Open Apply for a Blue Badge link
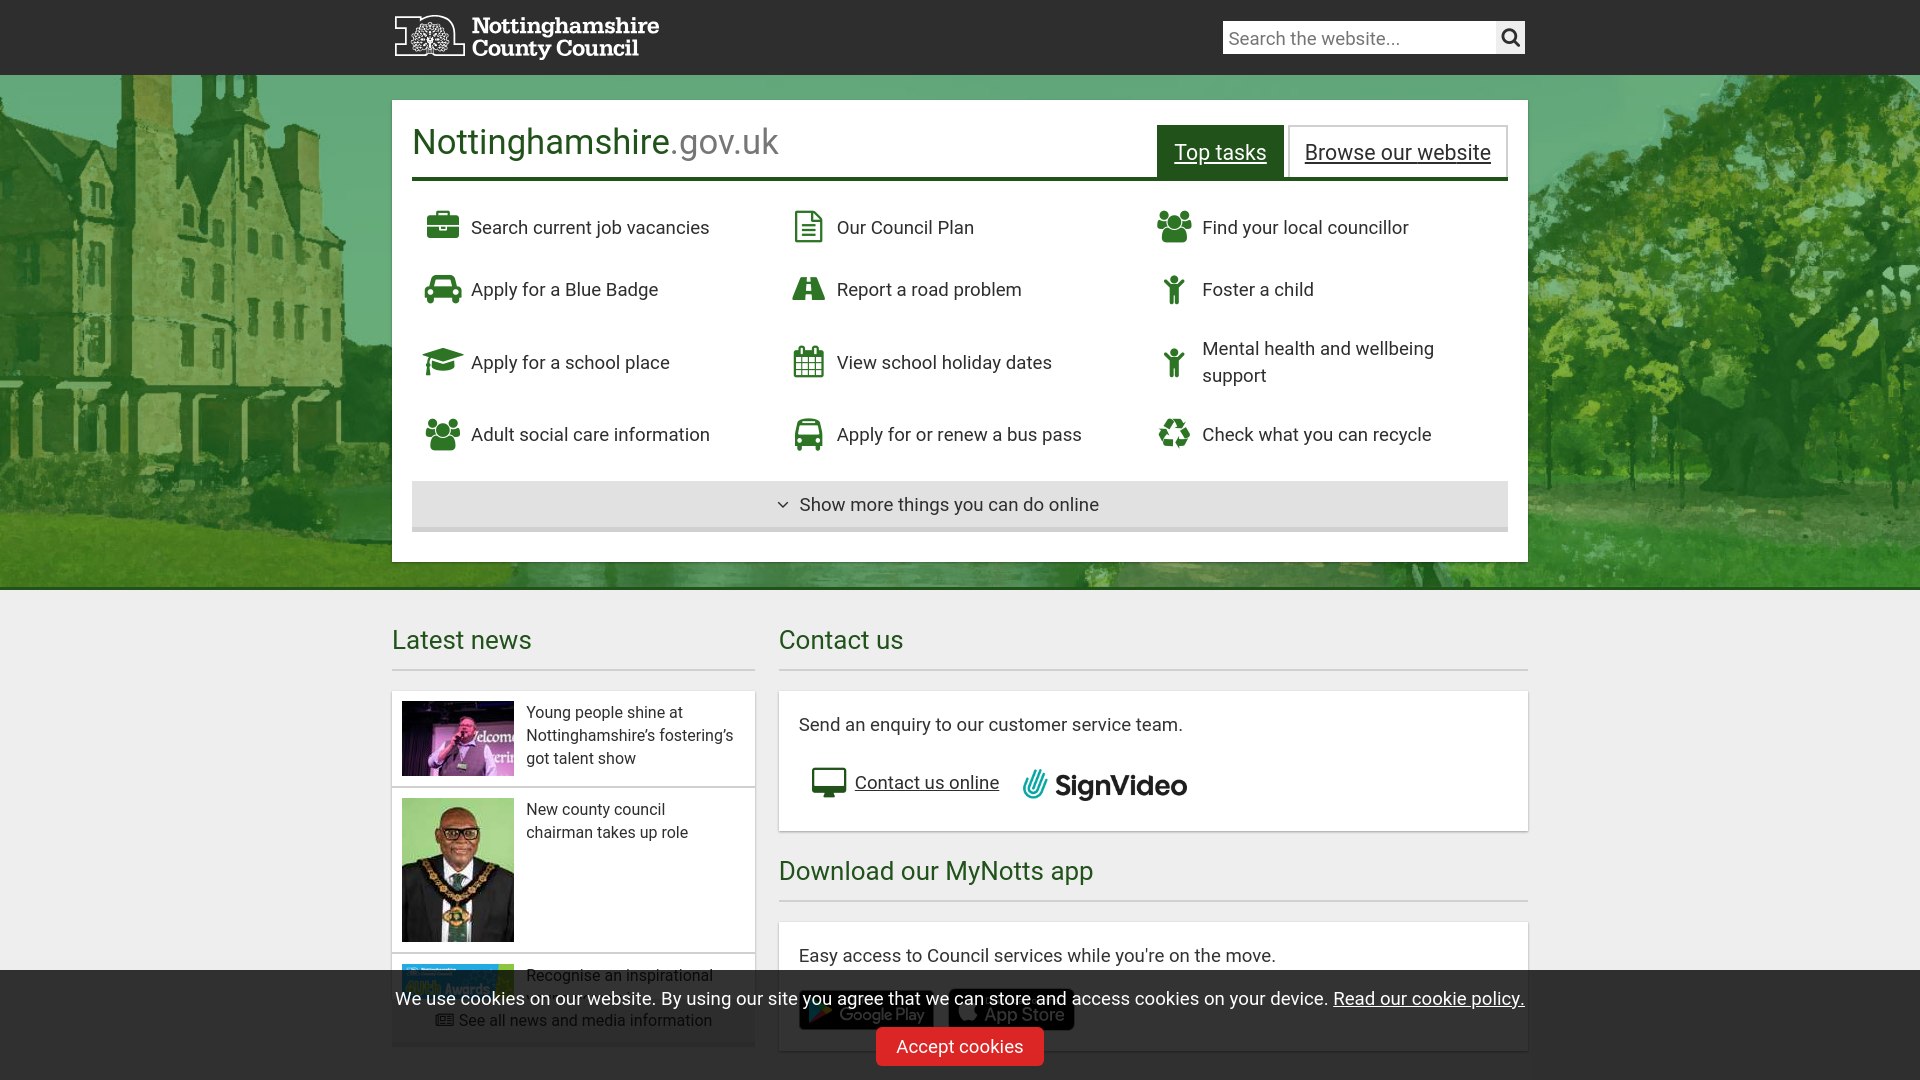Screen dimensions: 1920x1080 coord(564,290)
